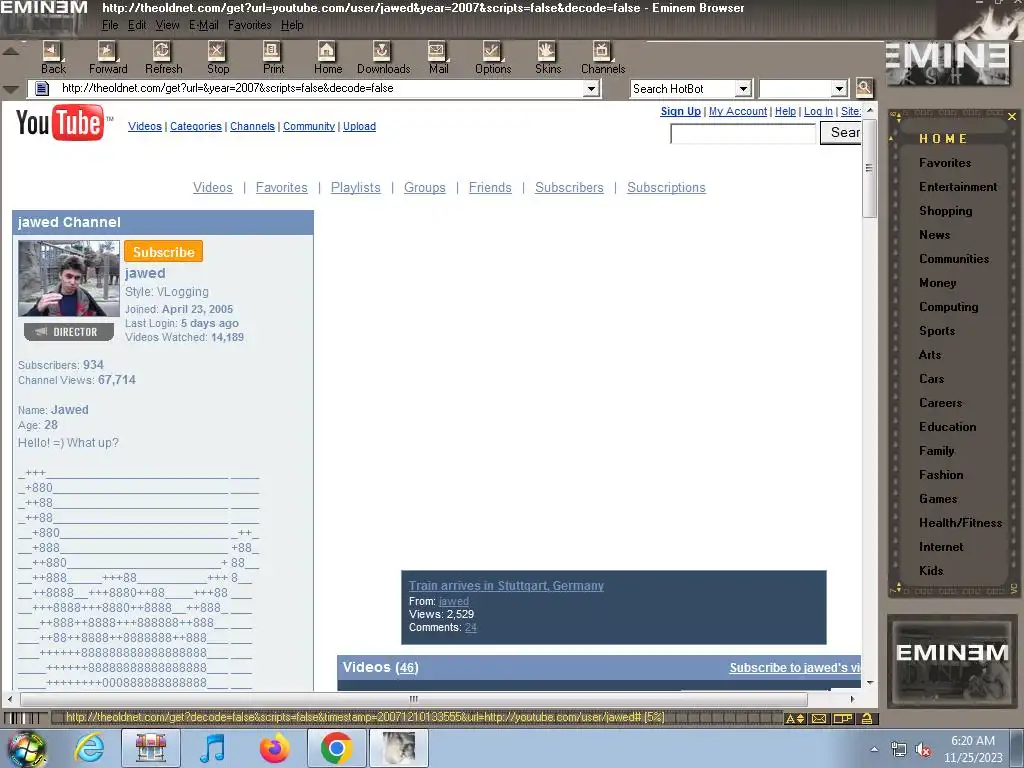Viewport: 1024px width, 768px height.
Task: Open the 24 comments link
Action: pyautogui.click(x=471, y=628)
